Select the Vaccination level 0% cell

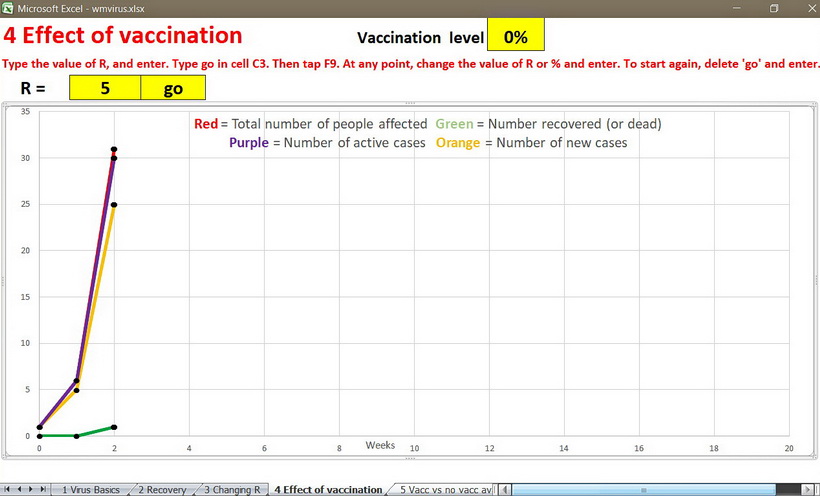pyautogui.click(x=515, y=37)
